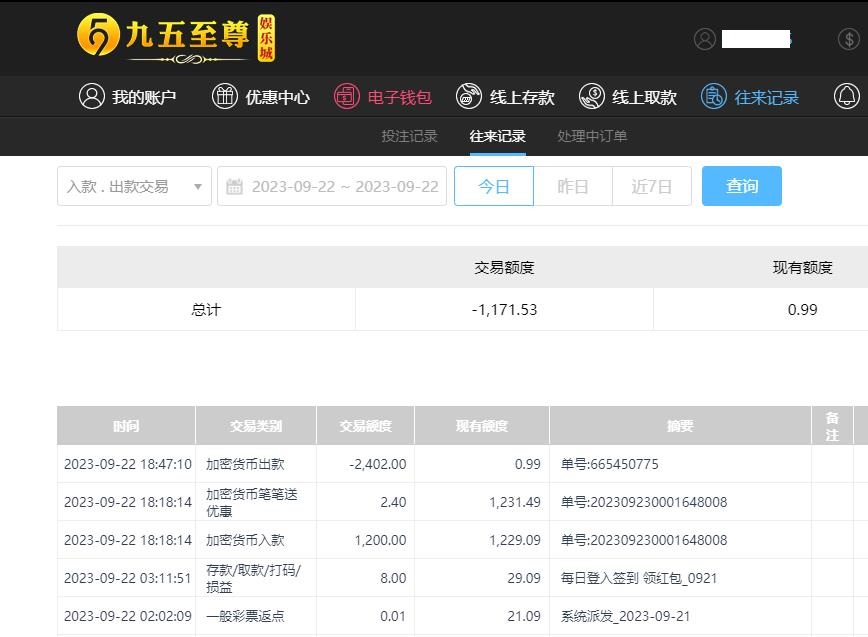Click the 九五至尊 site logo
Image resolution: width=868 pixels, height=637 pixels.
pos(175,38)
